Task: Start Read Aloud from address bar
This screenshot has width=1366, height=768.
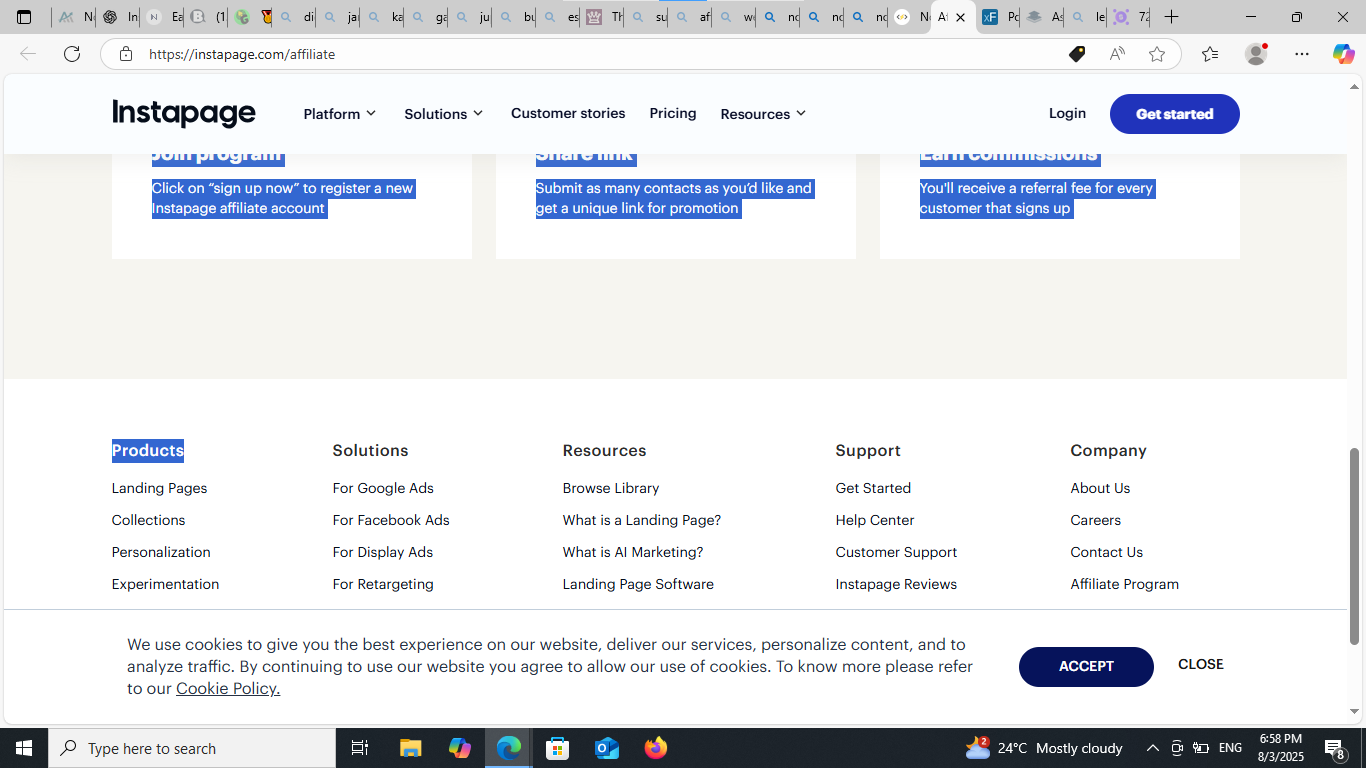Action: click(1117, 54)
